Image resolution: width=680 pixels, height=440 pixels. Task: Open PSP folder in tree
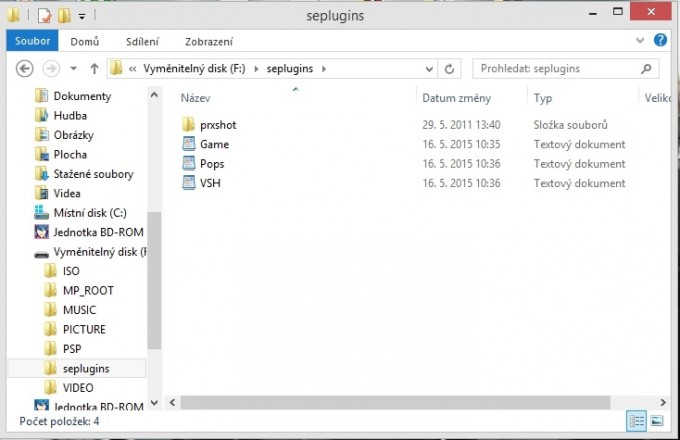tap(72, 349)
